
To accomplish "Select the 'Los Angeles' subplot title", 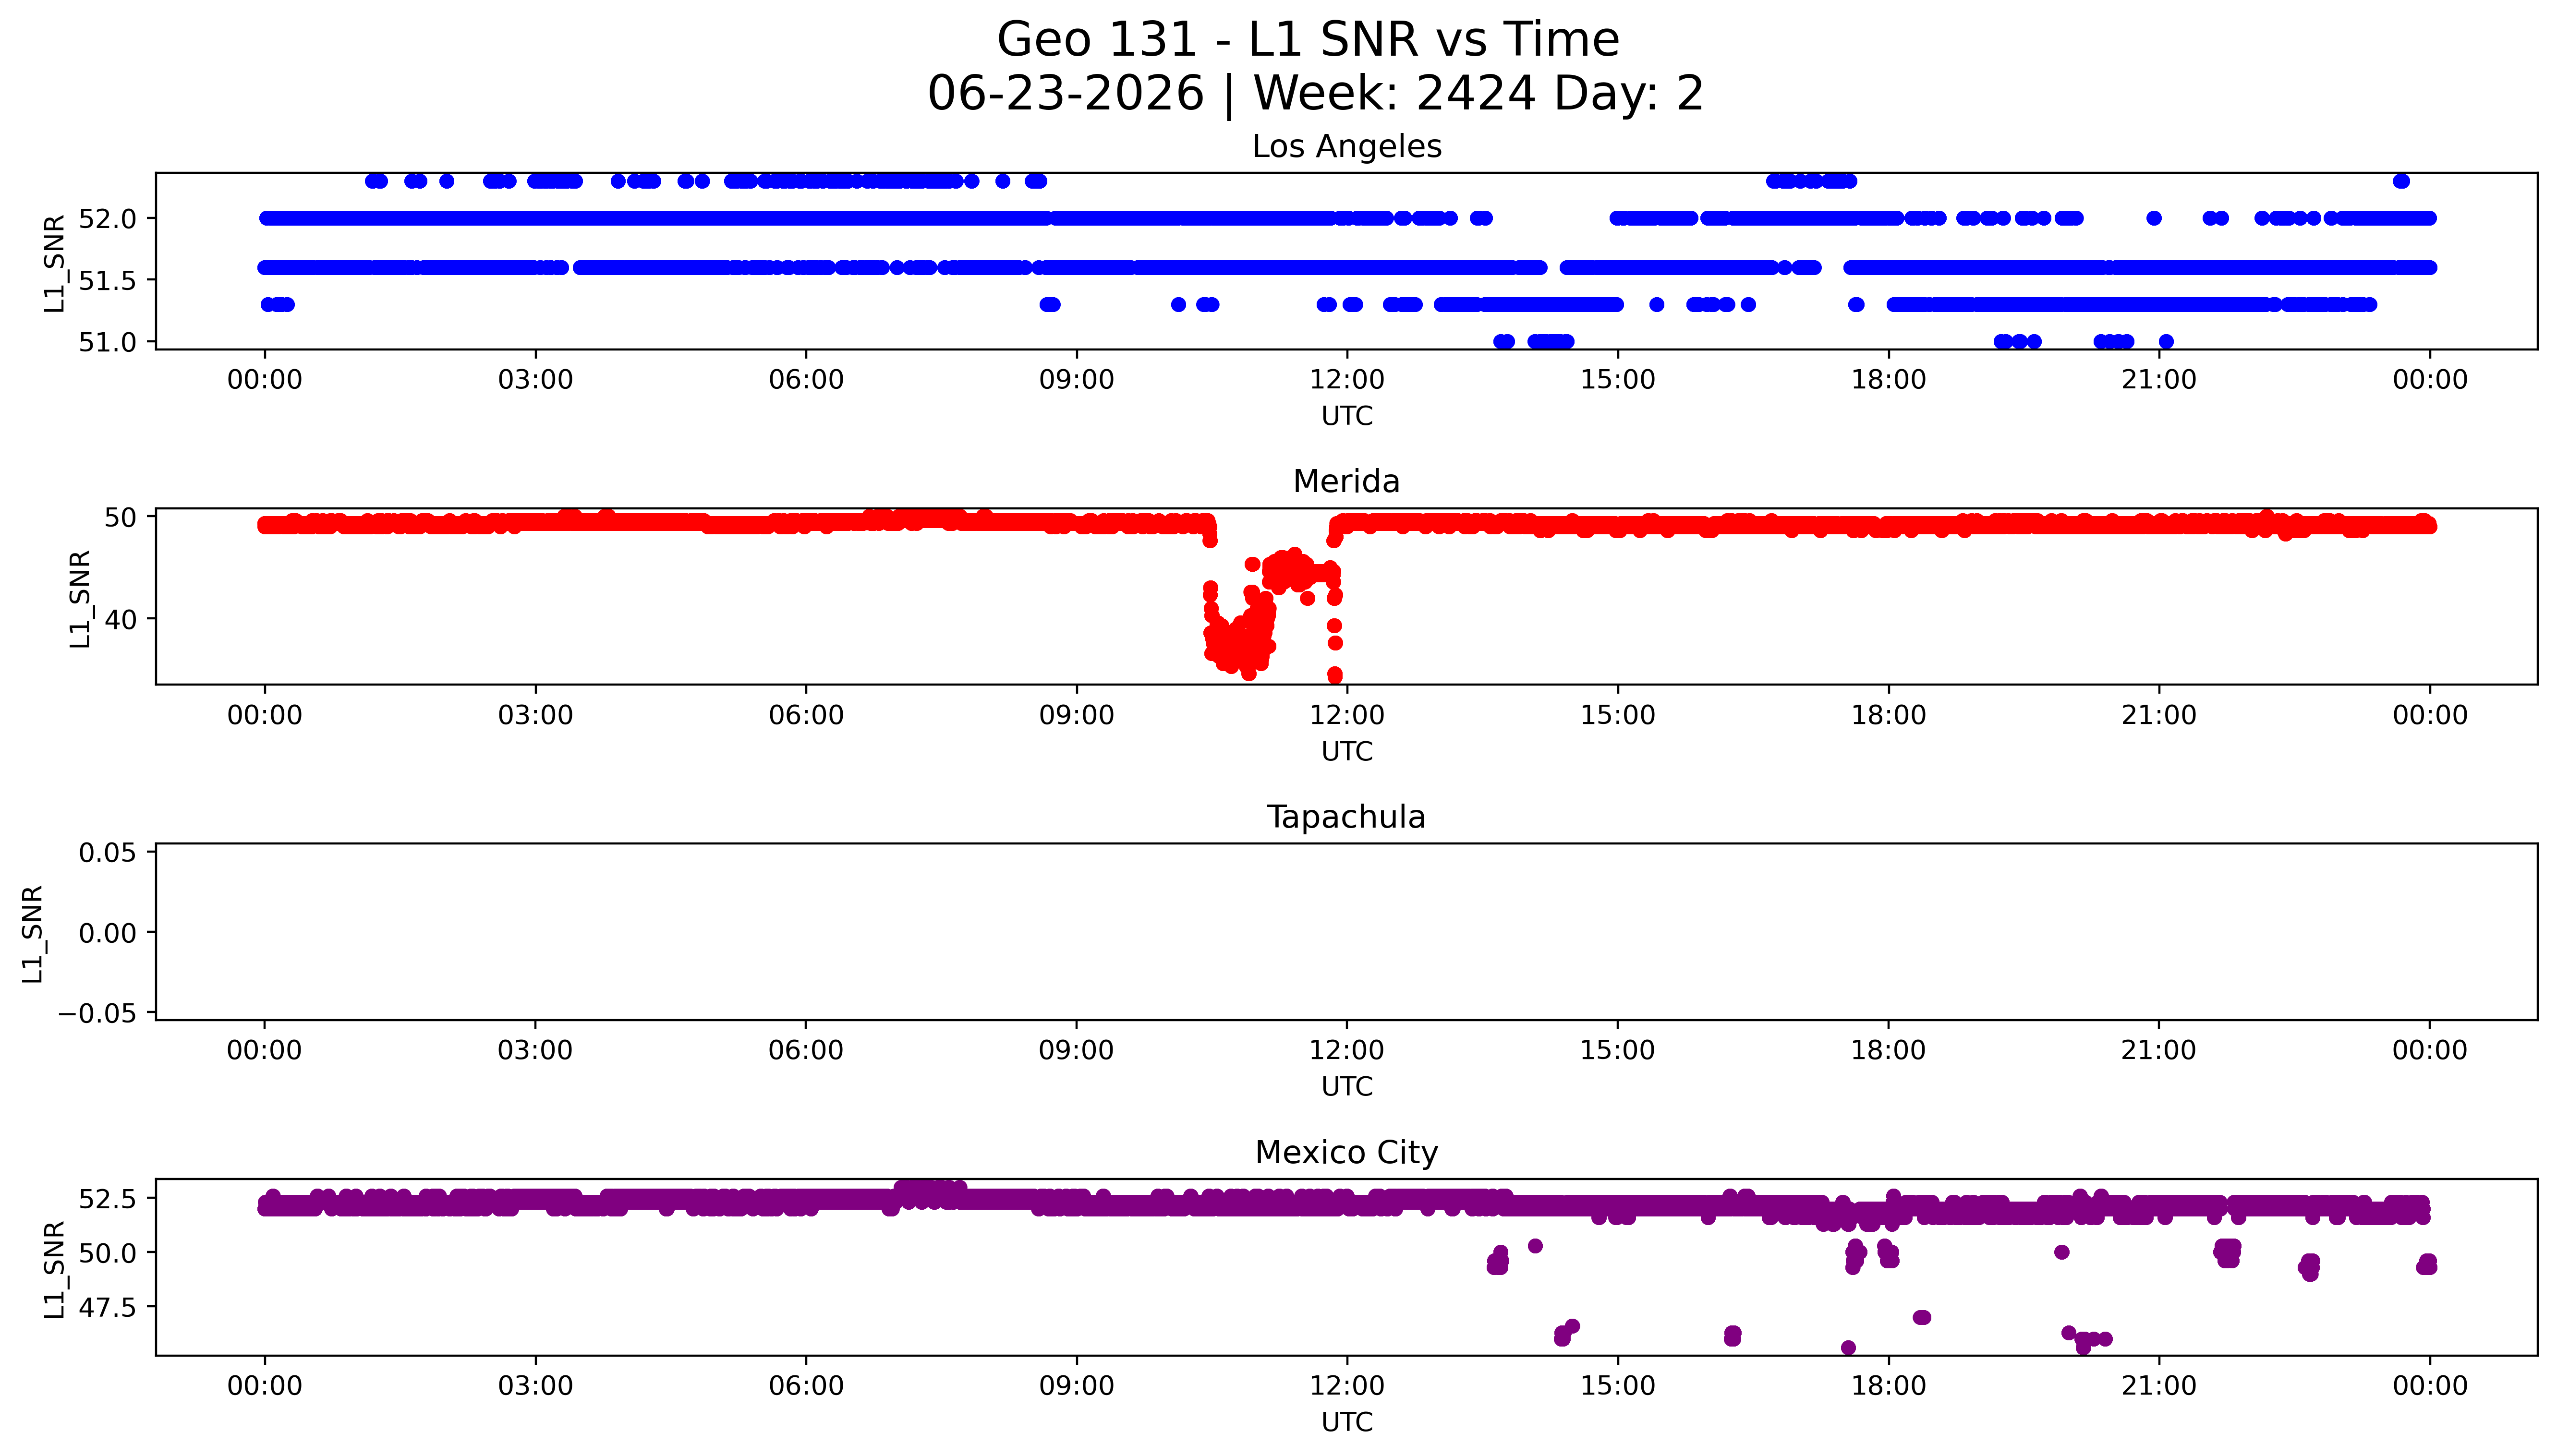I will (1347, 147).
